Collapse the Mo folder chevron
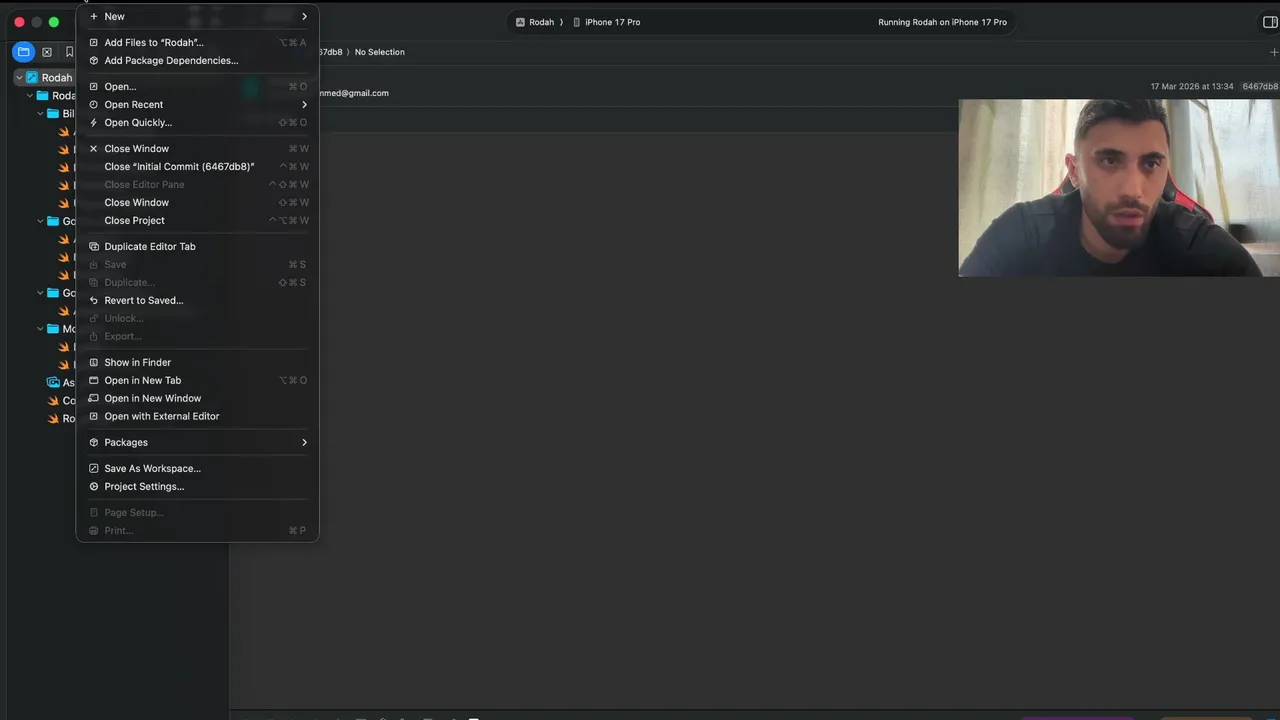 click(41, 328)
